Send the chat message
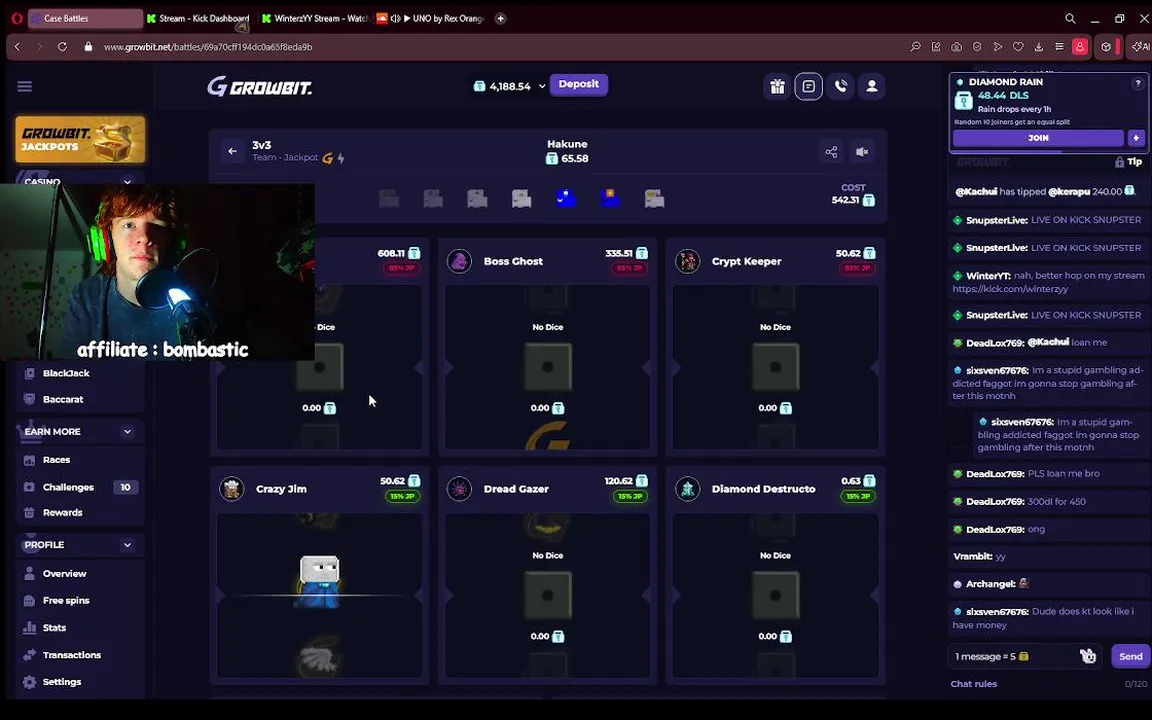Viewport: 1152px width, 720px height. point(1130,657)
